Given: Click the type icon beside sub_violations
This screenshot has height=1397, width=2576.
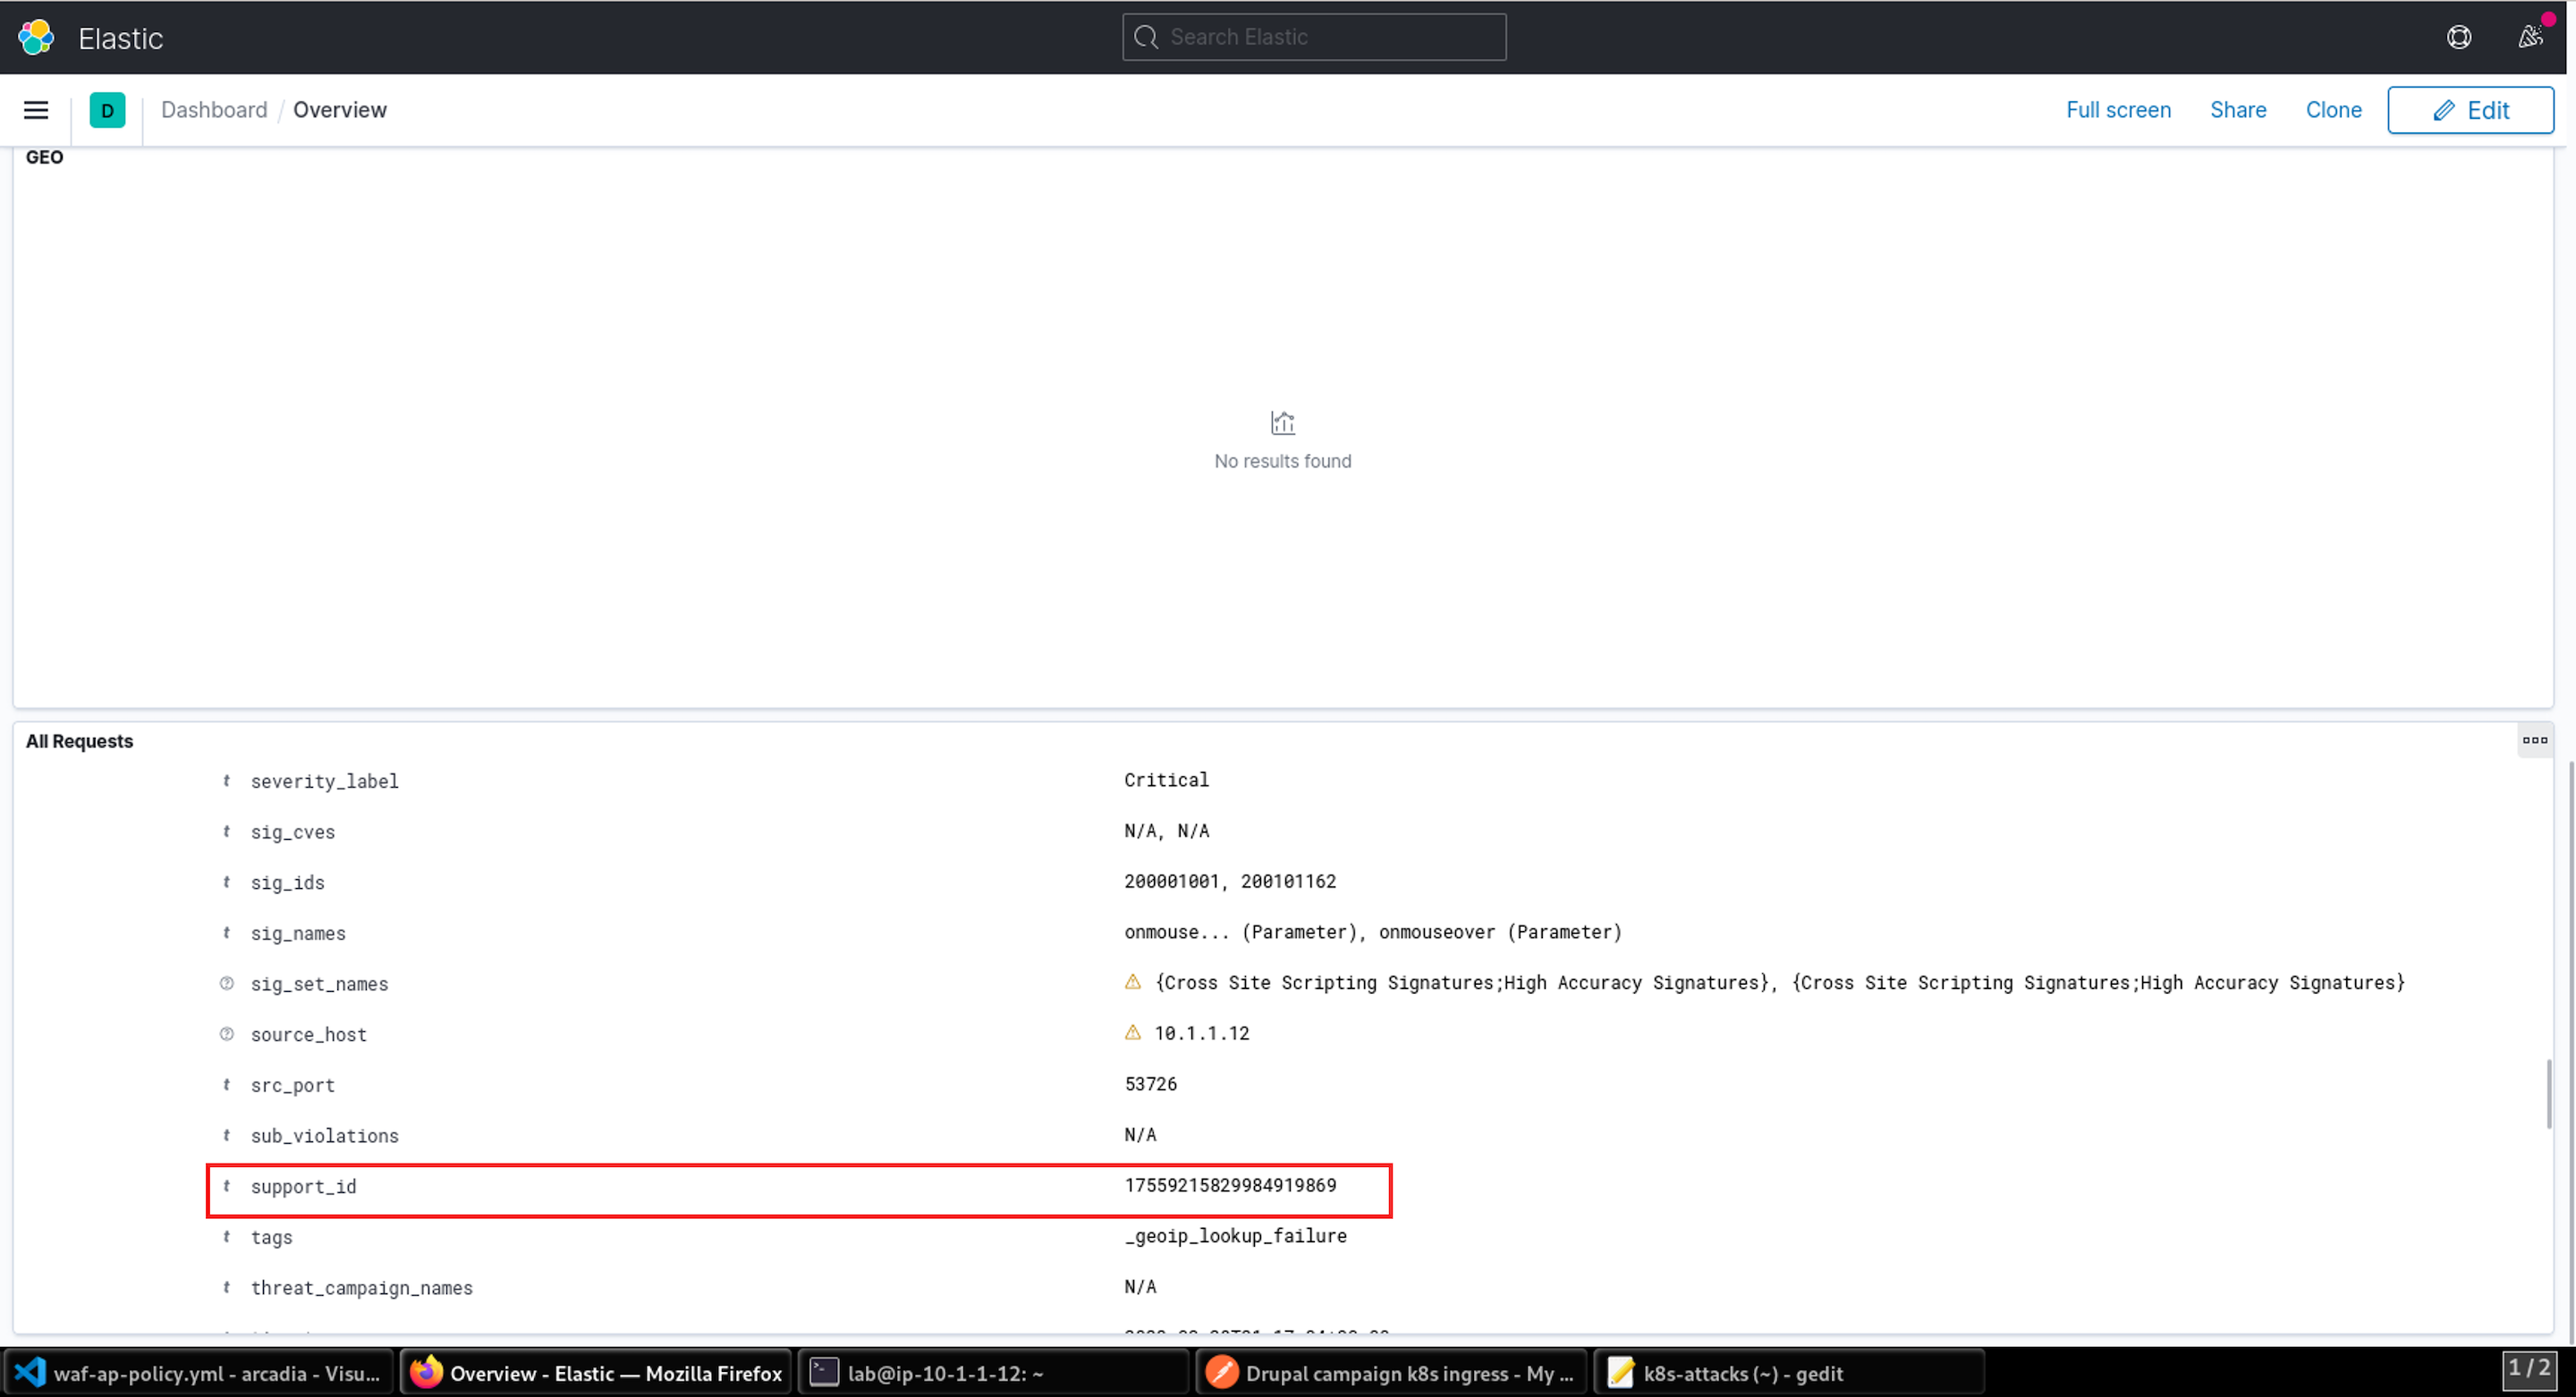Looking at the screenshot, I should tap(227, 1136).
